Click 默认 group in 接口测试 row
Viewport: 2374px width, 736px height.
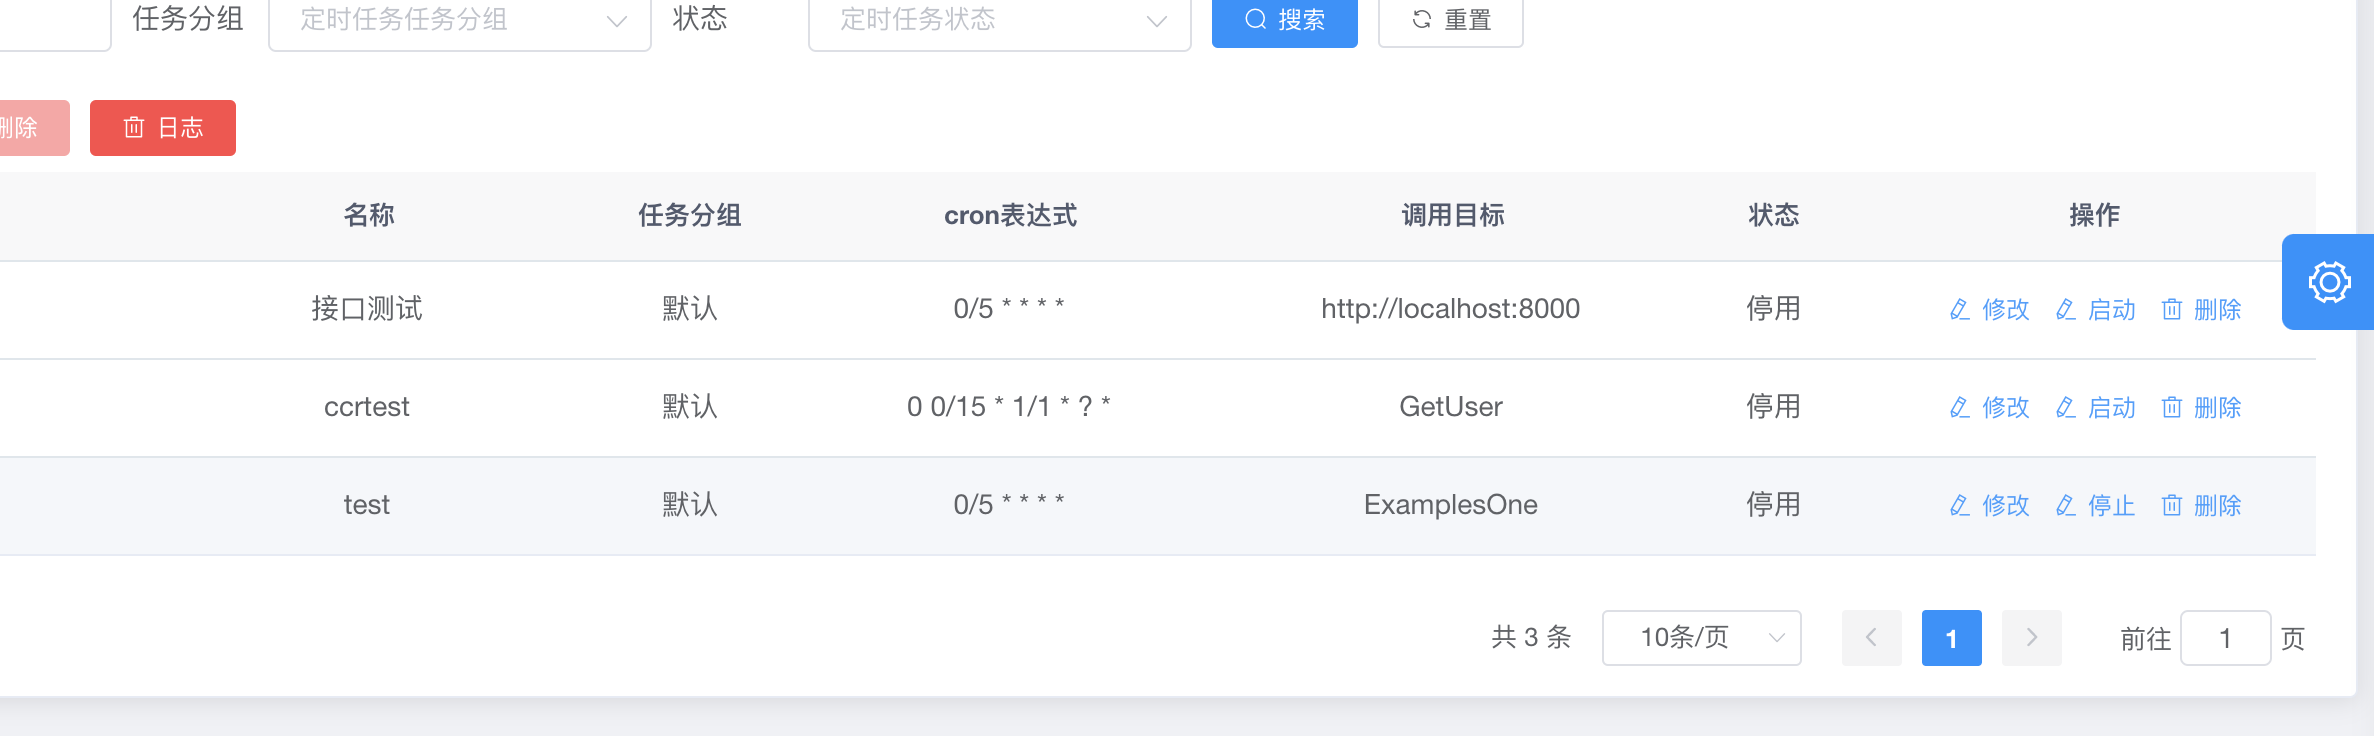690,309
